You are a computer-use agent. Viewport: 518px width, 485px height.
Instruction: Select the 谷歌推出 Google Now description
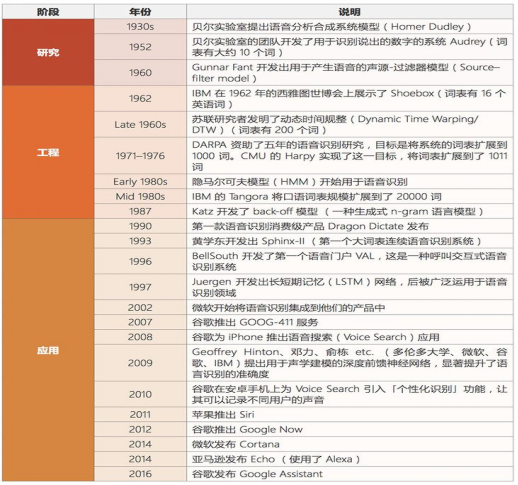pyautogui.click(x=350, y=429)
